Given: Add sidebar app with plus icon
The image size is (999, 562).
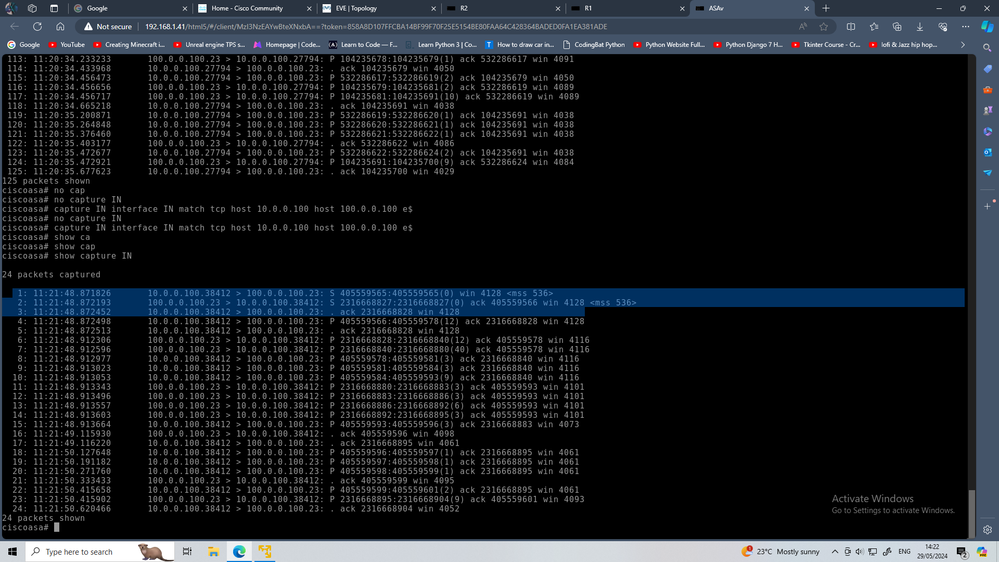Looking at the screenshot, I should point(988,206).
